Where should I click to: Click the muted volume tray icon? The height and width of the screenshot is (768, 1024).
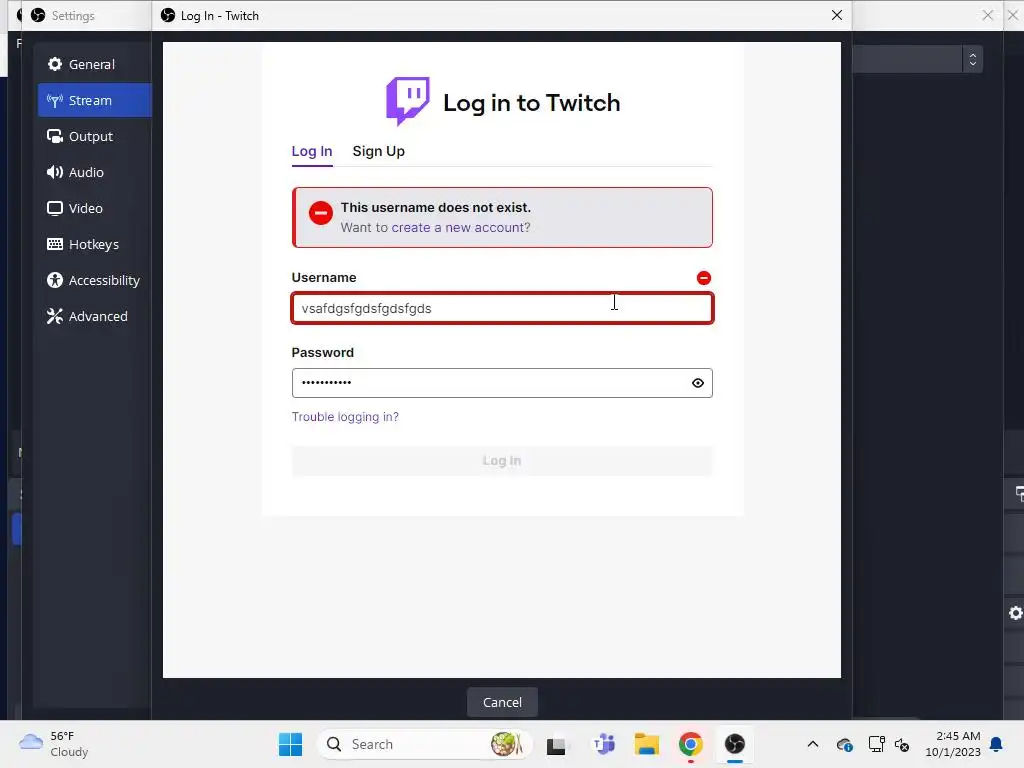click(x=902, y=744)
